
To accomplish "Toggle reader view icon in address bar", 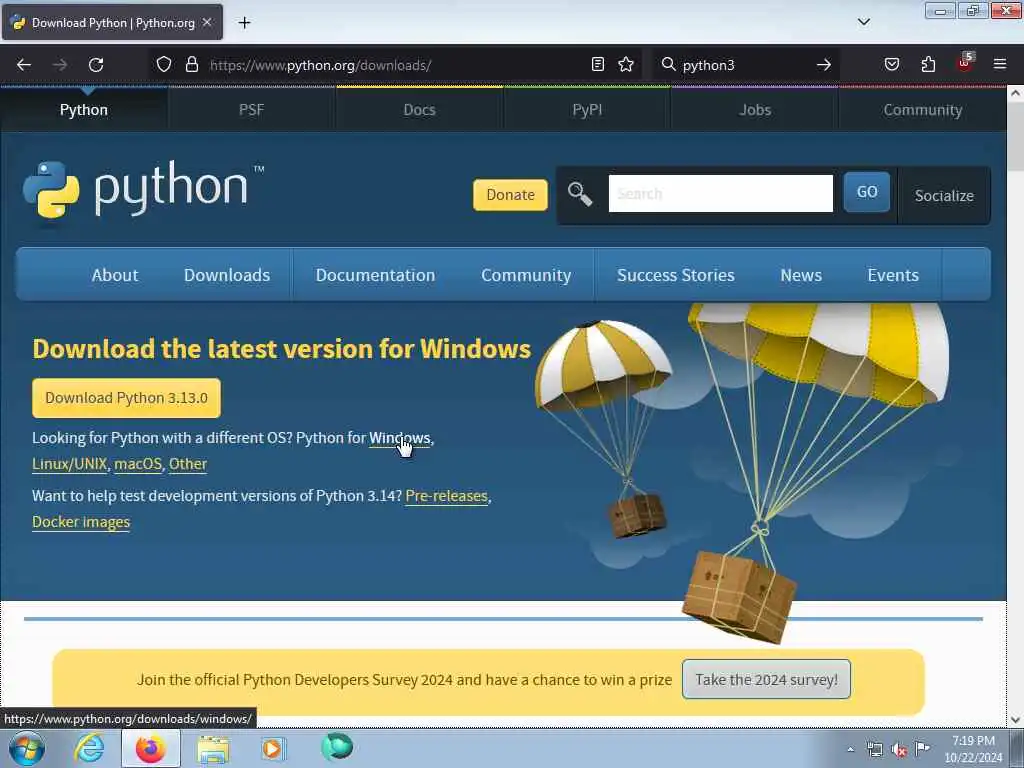I will tap(598, 64).
